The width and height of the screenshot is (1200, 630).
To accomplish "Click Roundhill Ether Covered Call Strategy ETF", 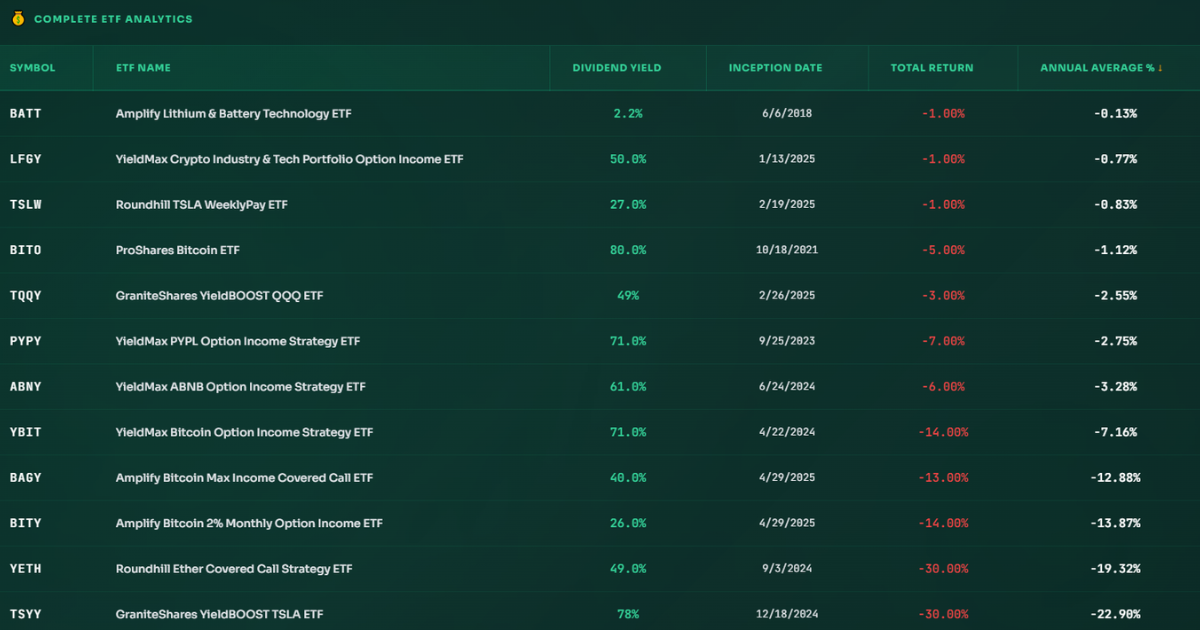I will point(235,569).
